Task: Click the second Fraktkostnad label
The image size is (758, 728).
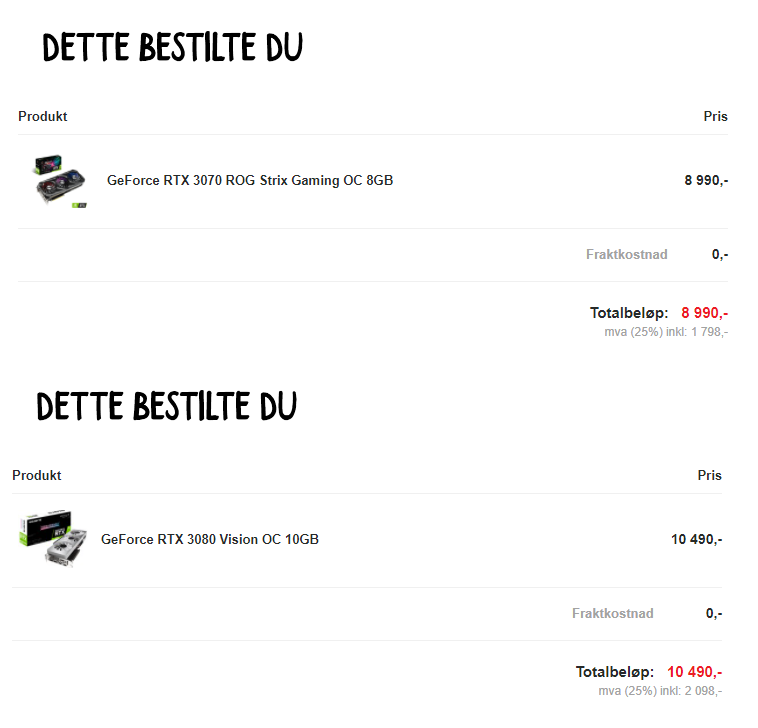Action: click(x=612, y=613)
